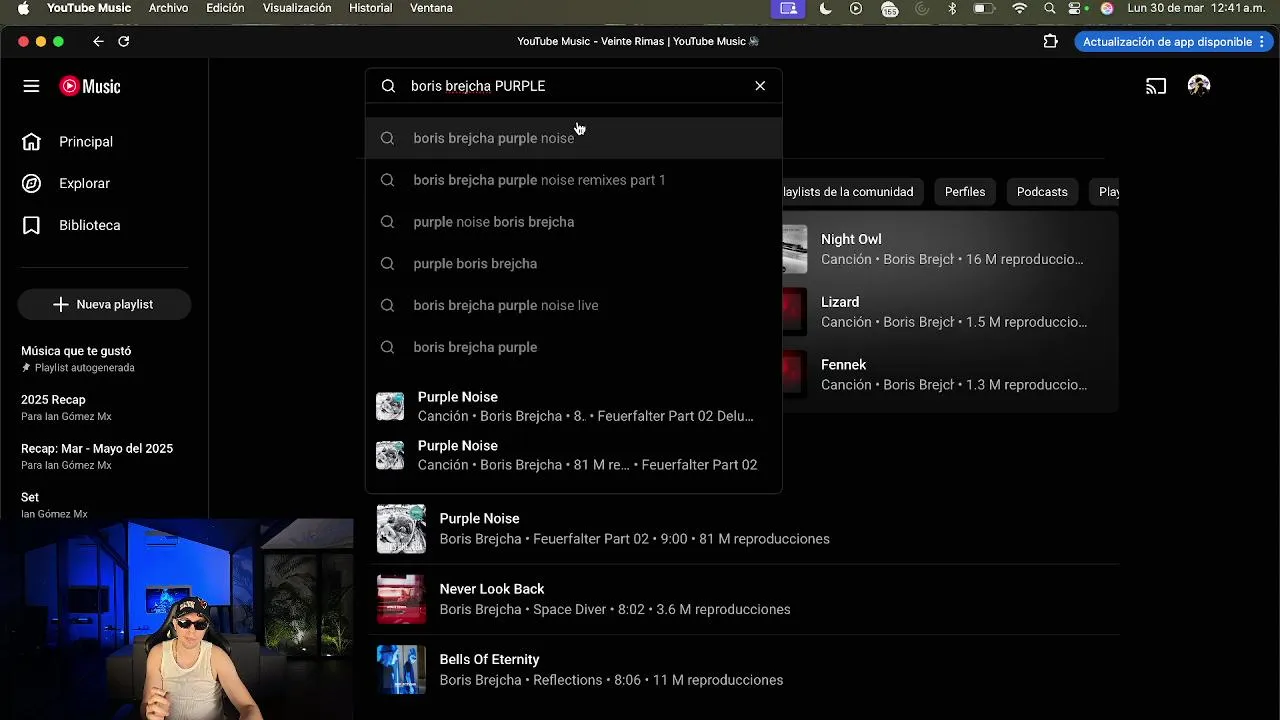
Task: Click inside the search text field
Action: pos(575,86)
